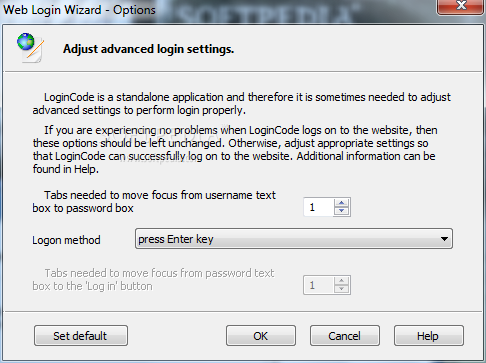Decrease the username-to-password tab count with the down arrow

pyautogui.click(x=341, y=211)
